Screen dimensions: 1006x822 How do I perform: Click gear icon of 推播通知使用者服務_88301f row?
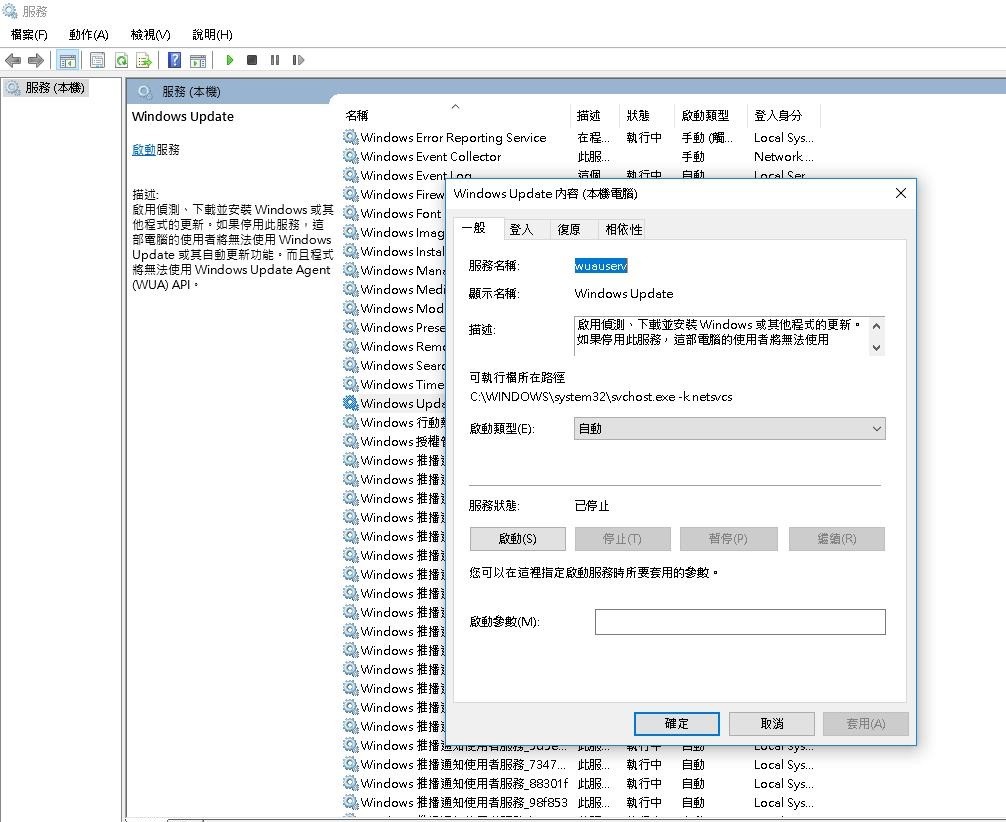(x=350, y=783)
